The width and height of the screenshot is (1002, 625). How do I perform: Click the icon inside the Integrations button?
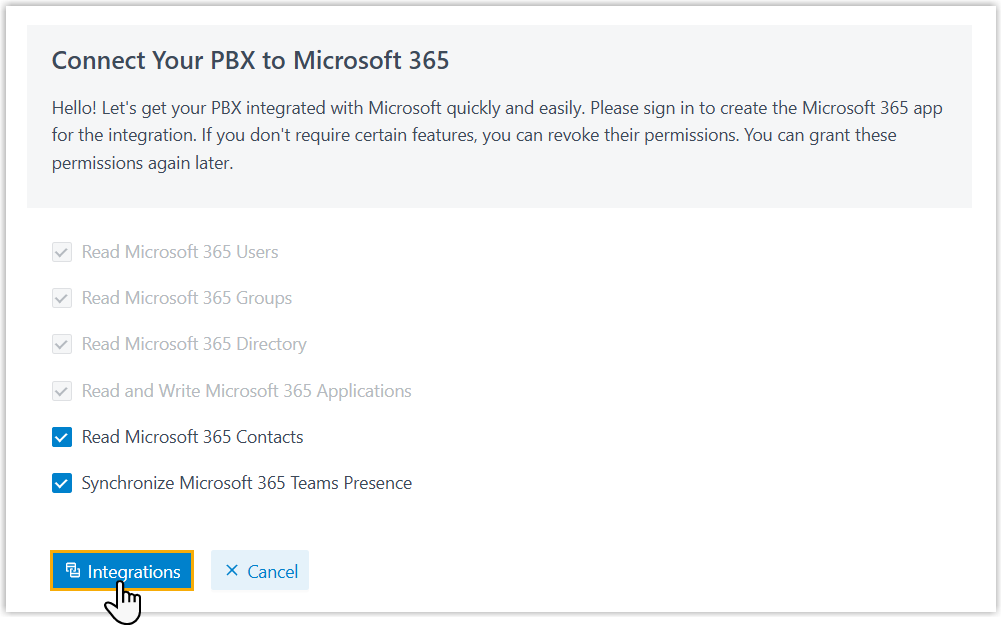pos(72,571)
